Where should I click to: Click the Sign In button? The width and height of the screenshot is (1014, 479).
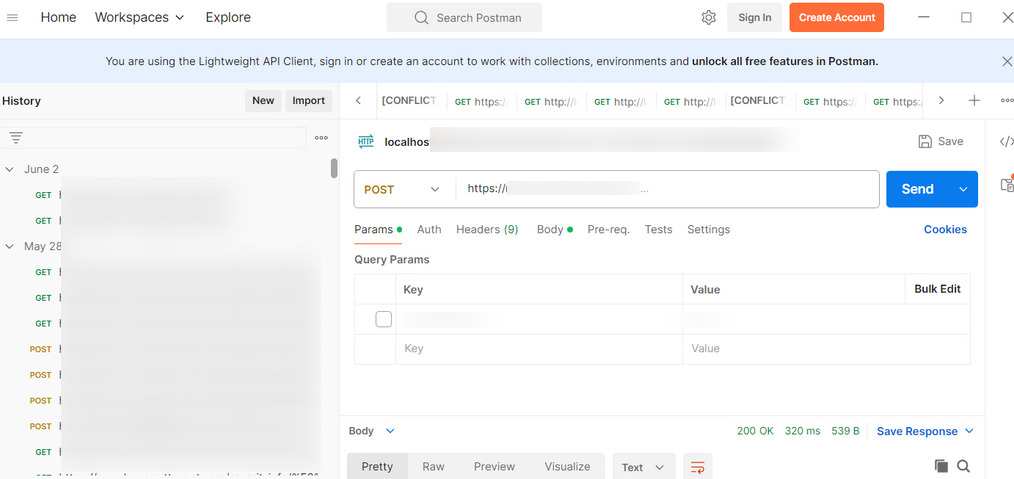click(x=755, y=17)
